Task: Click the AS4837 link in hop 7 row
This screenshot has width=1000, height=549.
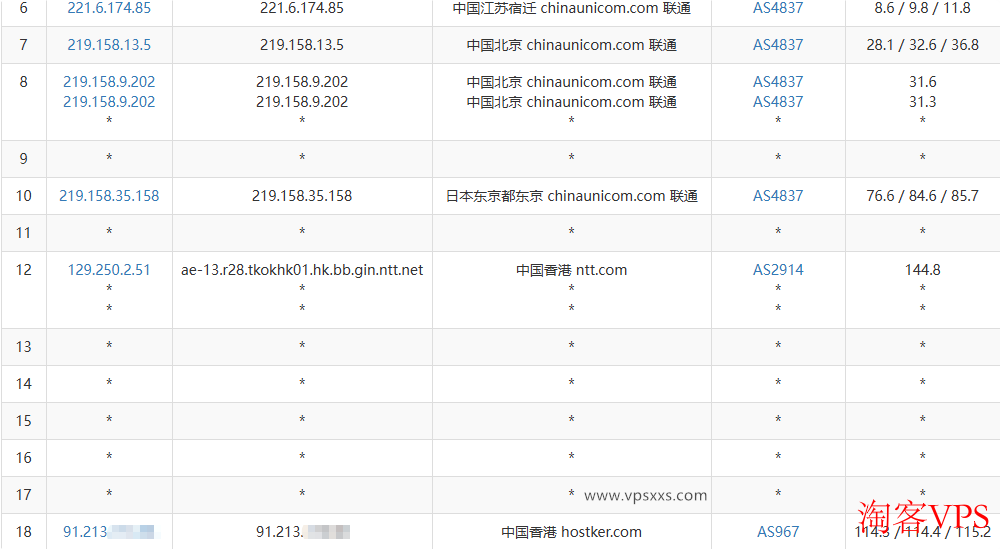Action: [778, 45]
